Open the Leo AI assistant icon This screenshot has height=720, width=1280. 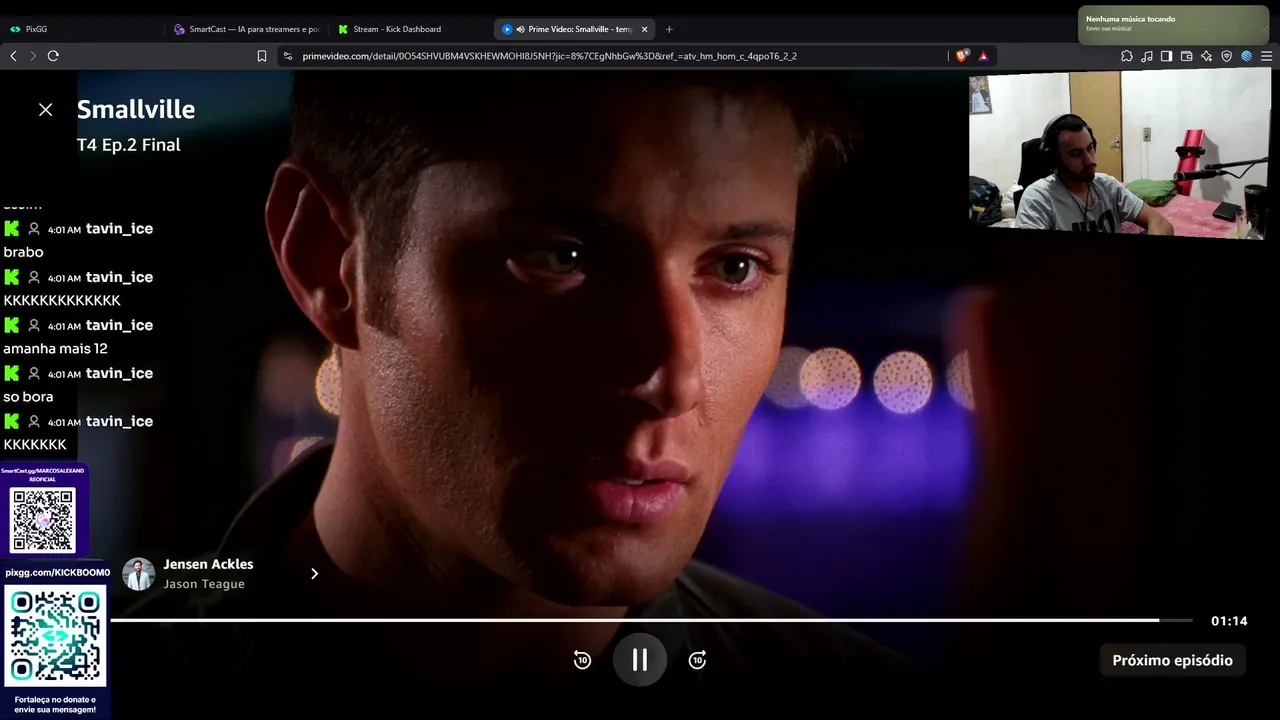pos(1207,56)
